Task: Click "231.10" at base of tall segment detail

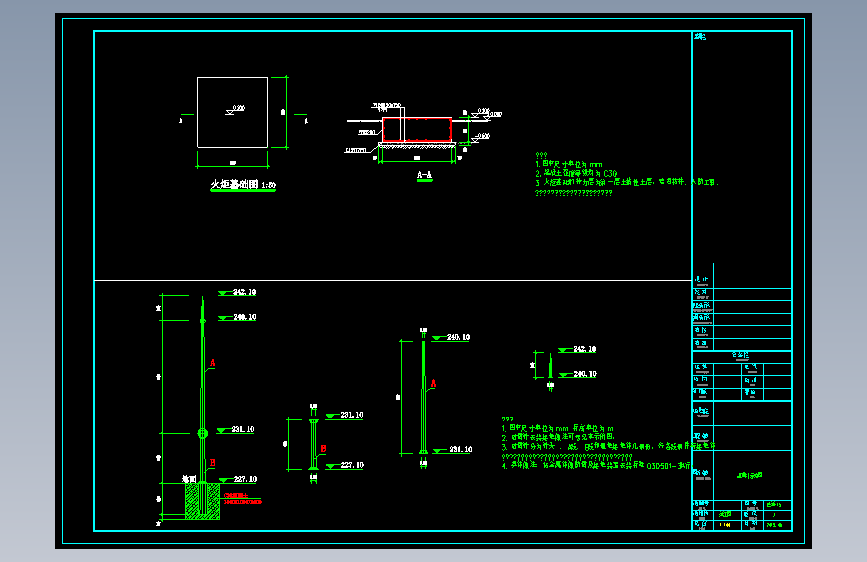Action: point(461,449)
